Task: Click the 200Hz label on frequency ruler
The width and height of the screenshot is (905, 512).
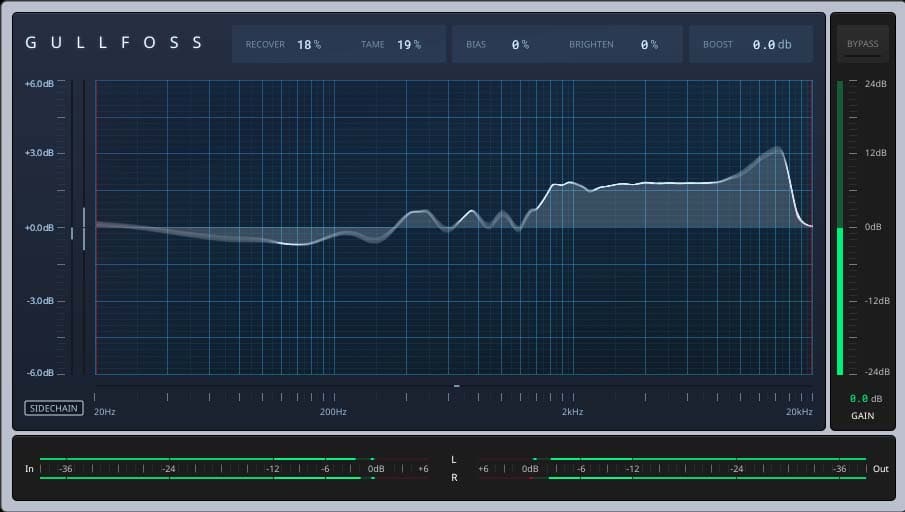Action: 333,412
